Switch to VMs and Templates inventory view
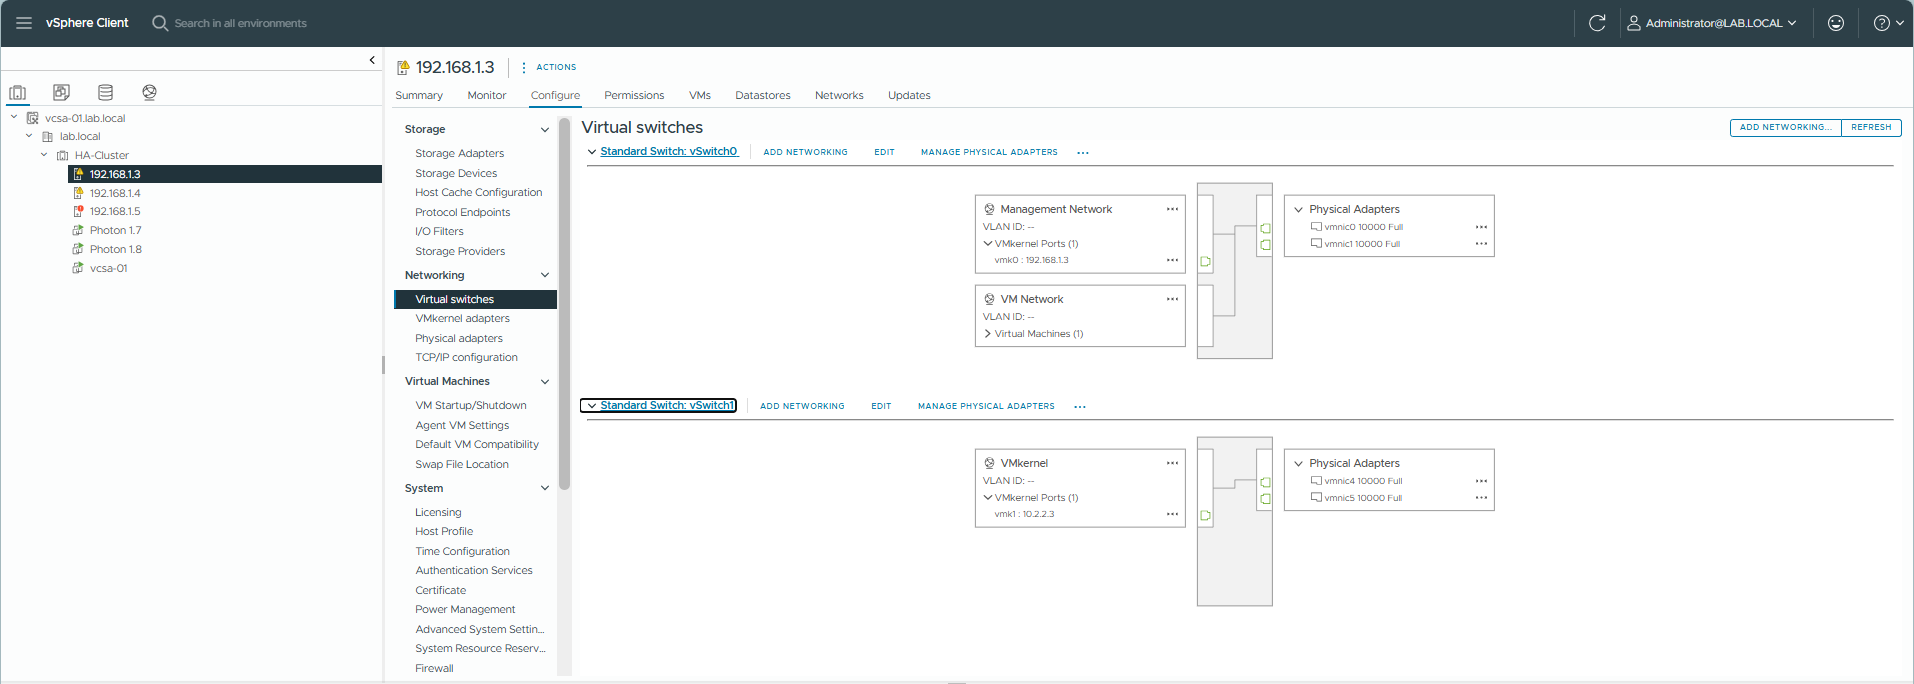 [x=61, y=92]
